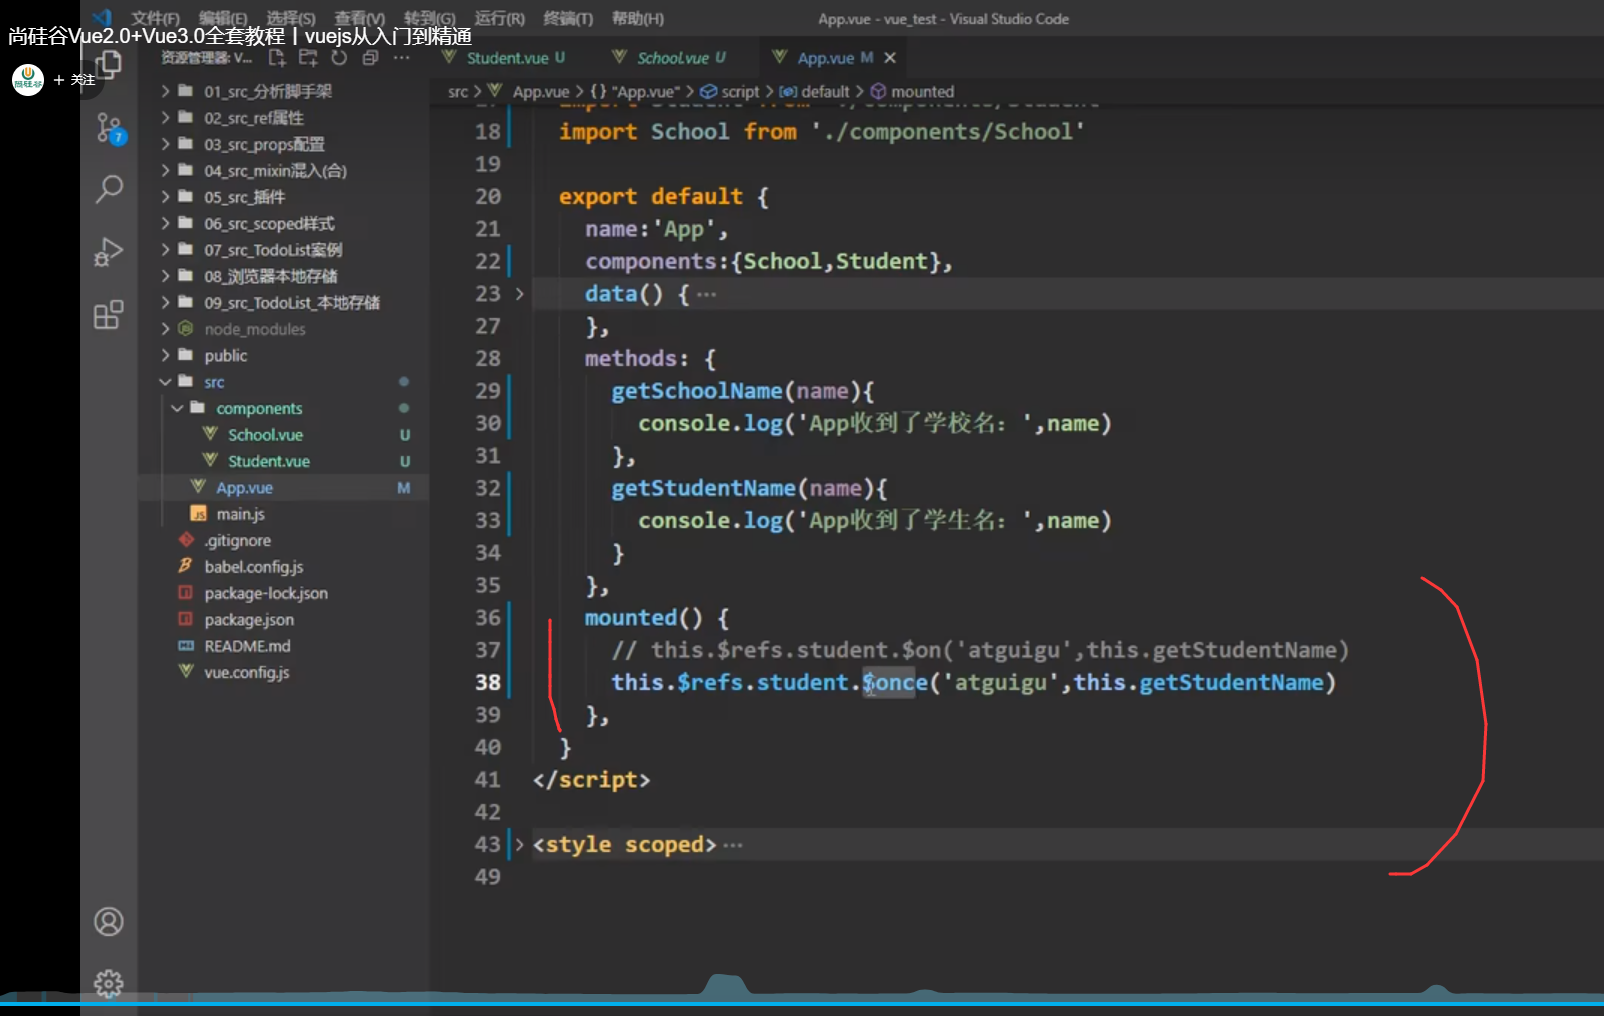The height and width of the screenshot is (1016, 1604).
Task: Click the Accounts icon
Action: 109,921
